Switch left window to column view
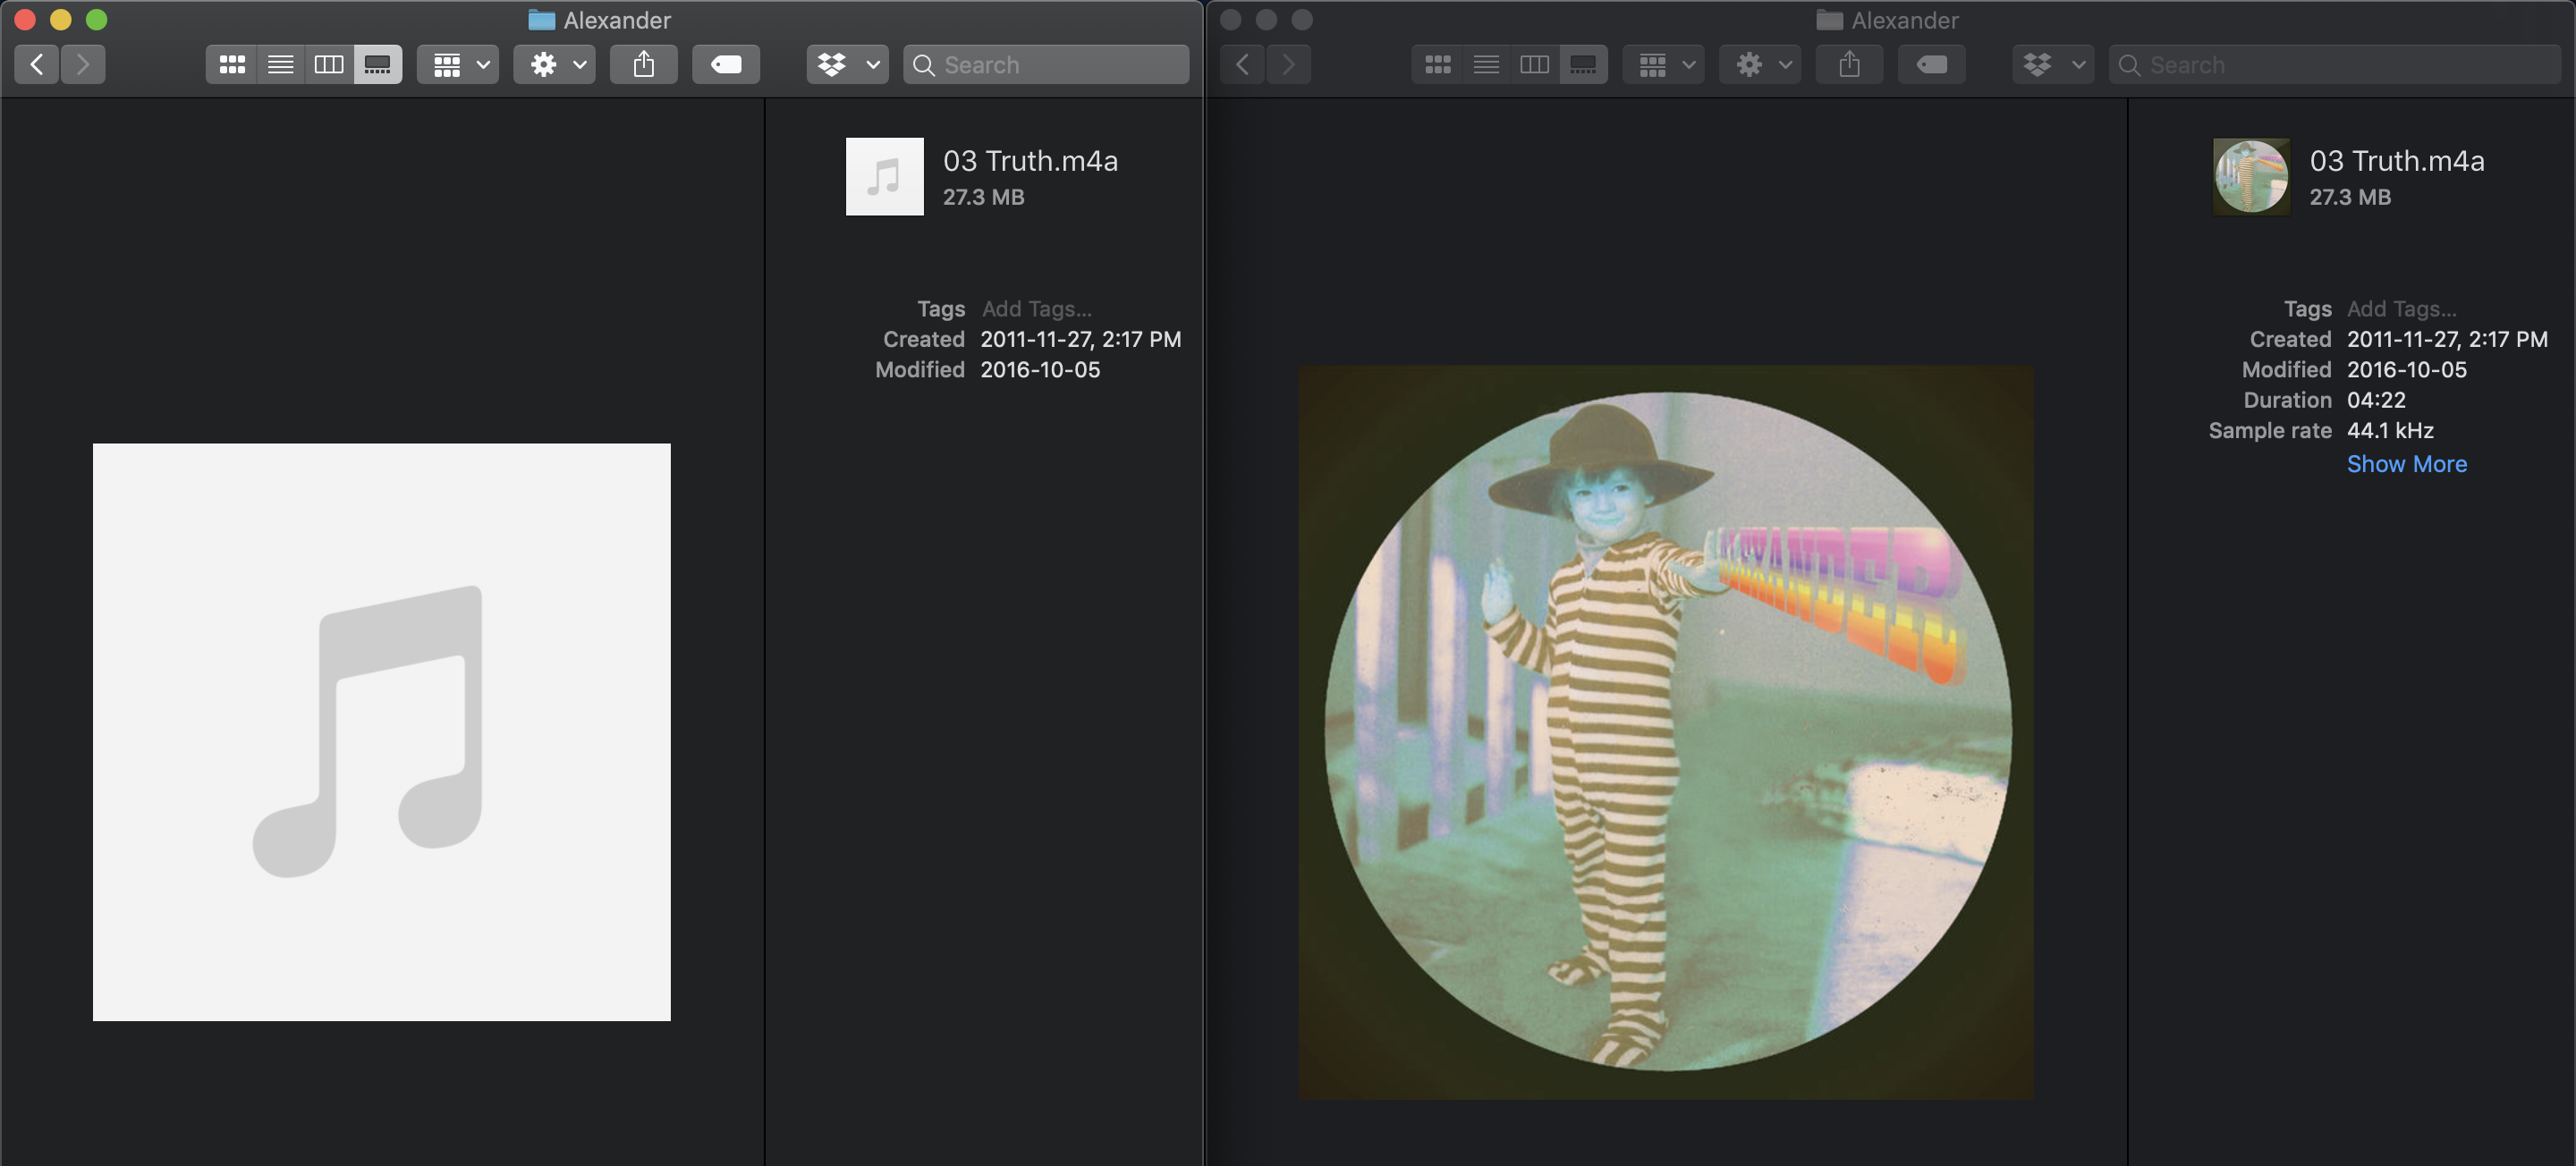This screenshot has height=1166, width=2576. (x=329, y=65)
